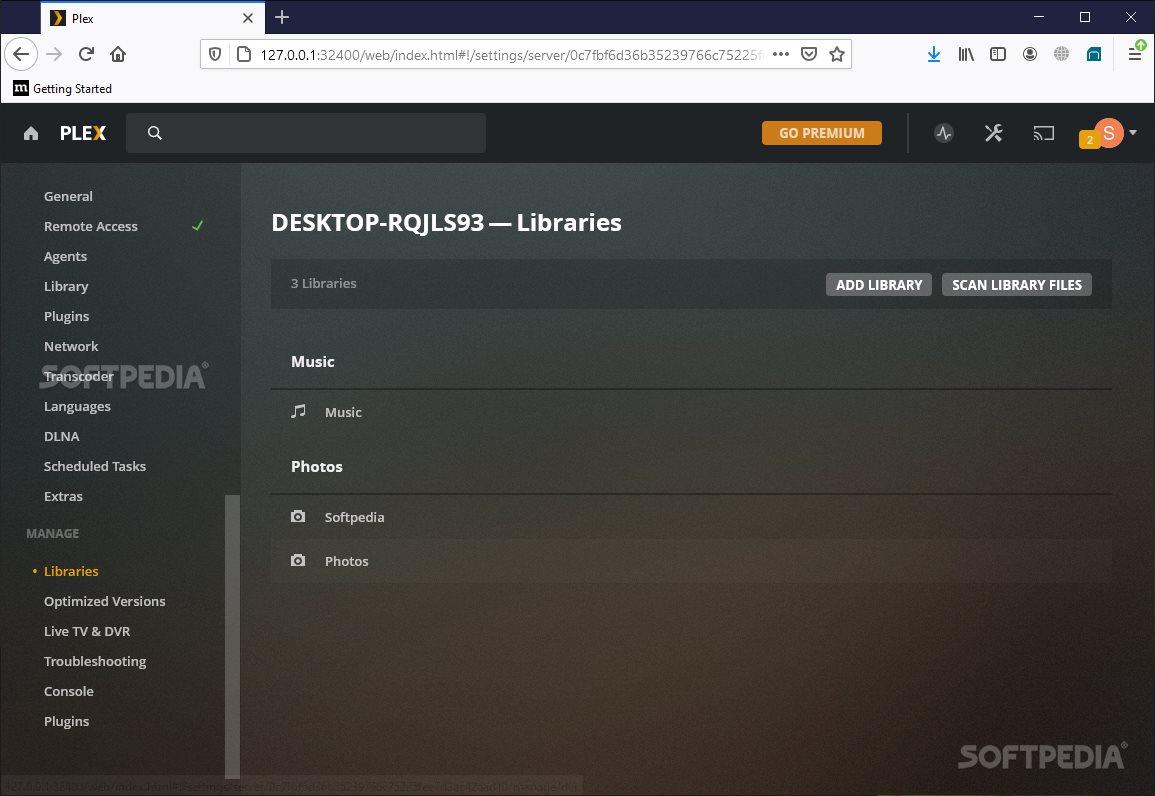Screen dimensions: 1155x796
Task: Open Library settings in sidebar
Action: tap(66, 286)
